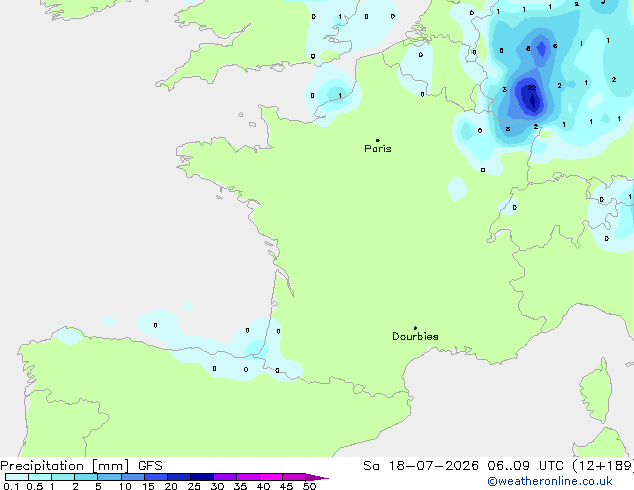Screen dimensions: 634x490
Task: Click the Precipitation [mm] title text
Action: point(65,466)
